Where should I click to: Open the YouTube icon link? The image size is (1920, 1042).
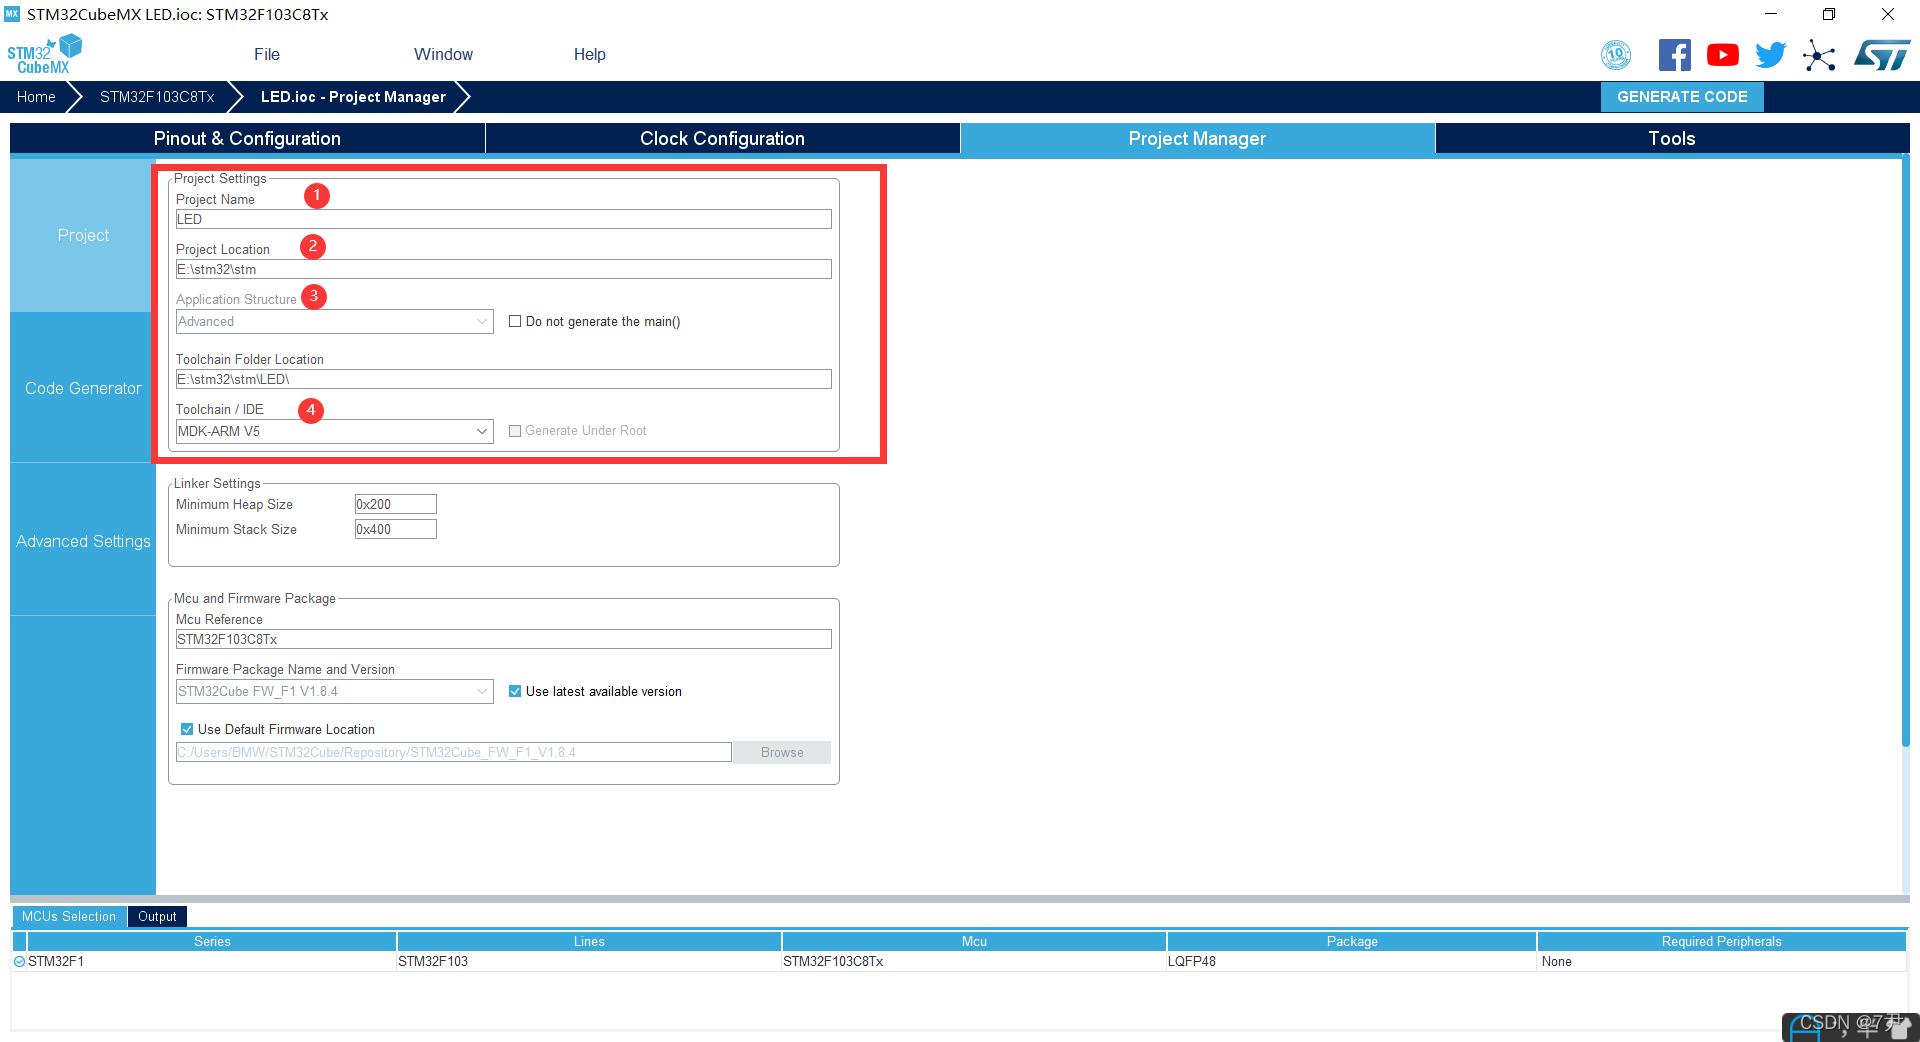pos(1722,55)
